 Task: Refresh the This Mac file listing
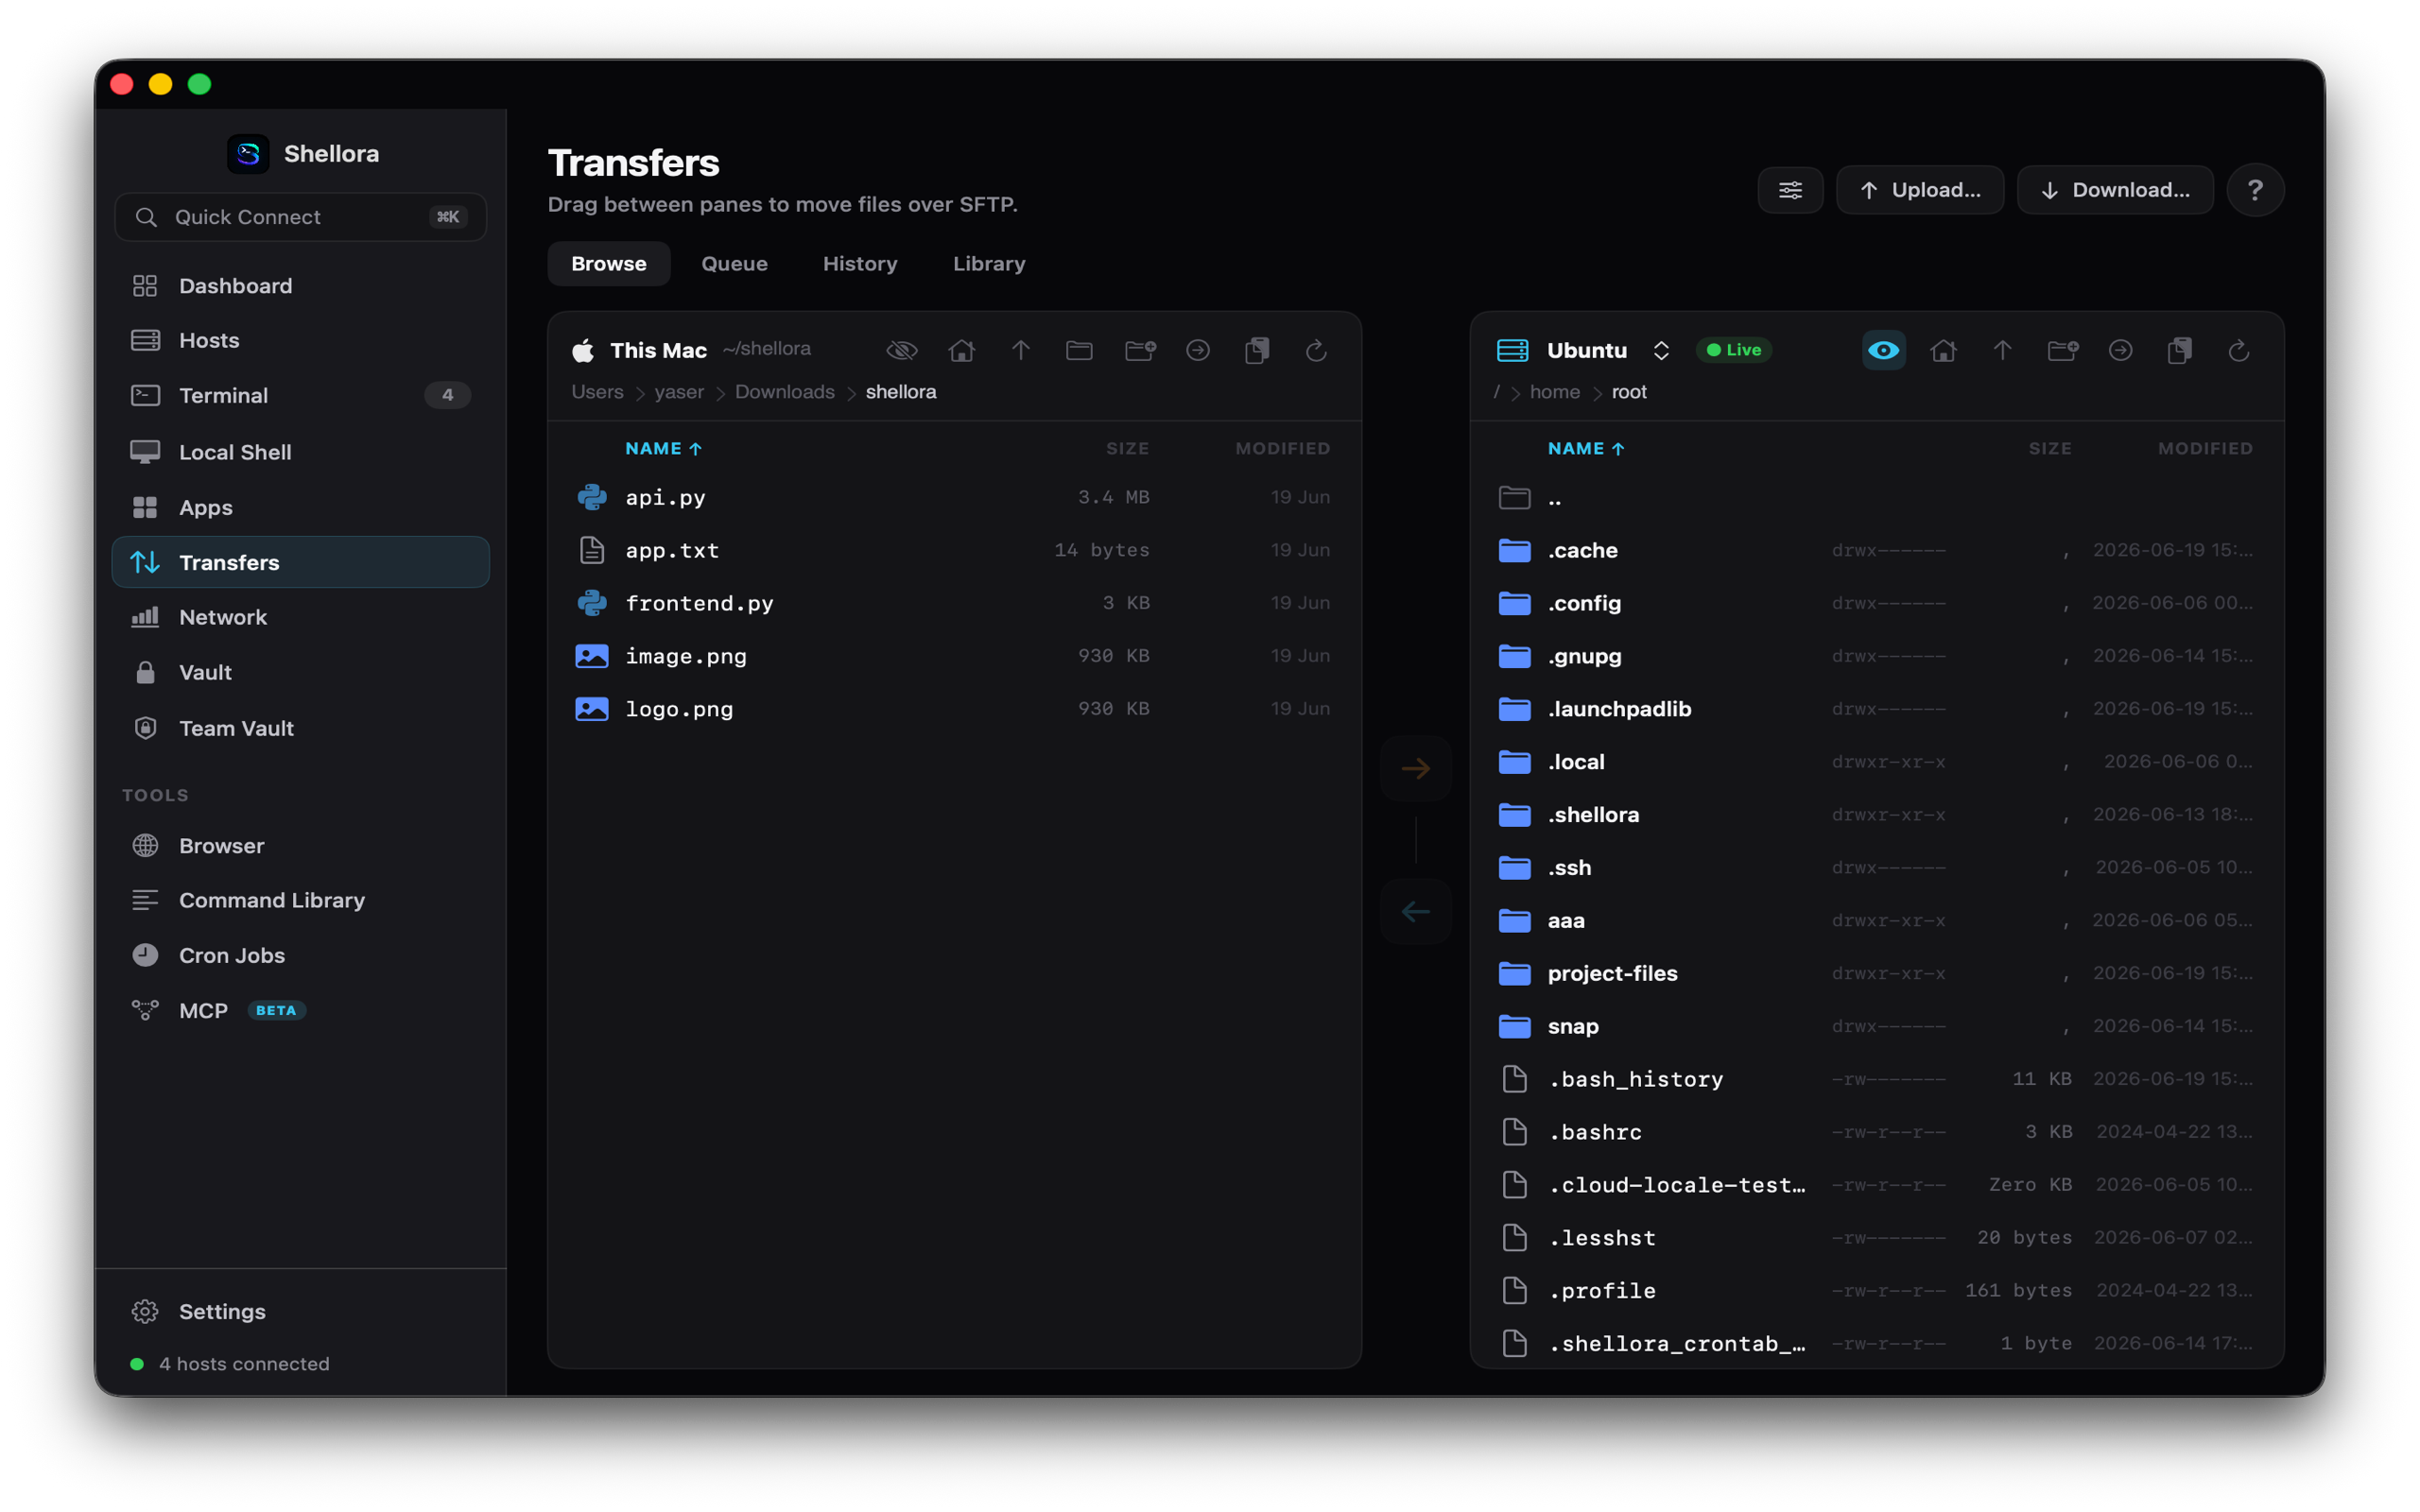1316,350
